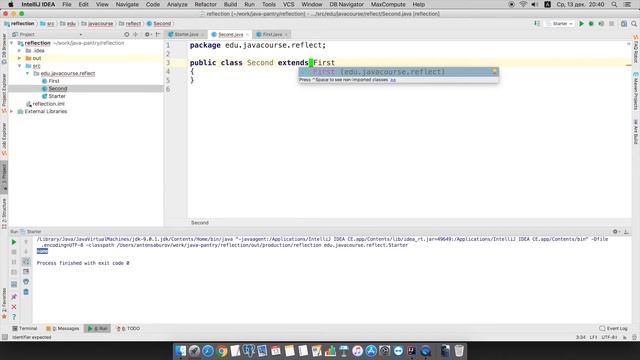Collapse the src folder
640x360 pixels.
coord(20,66)
